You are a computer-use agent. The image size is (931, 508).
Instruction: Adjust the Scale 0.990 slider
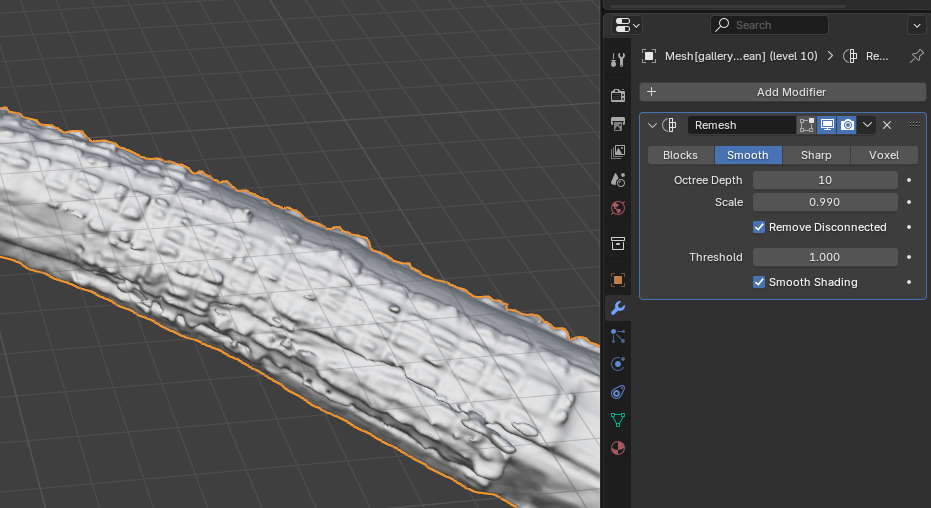pyautogui.click(x=825, y=202)
